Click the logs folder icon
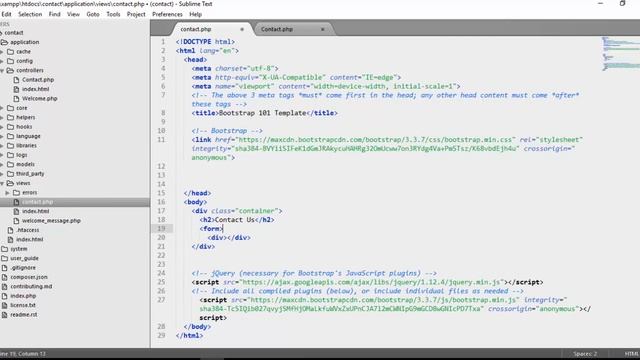The image size is (640, 360). click(x=11, y=155)
